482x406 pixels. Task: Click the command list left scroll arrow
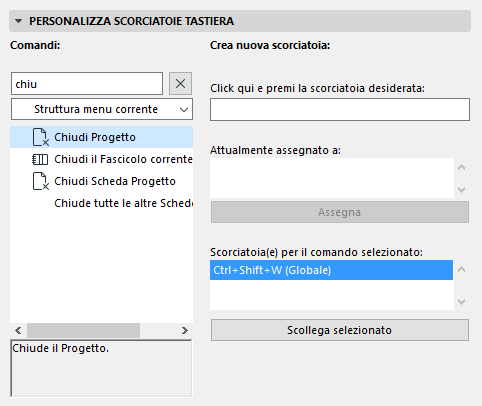18,330
